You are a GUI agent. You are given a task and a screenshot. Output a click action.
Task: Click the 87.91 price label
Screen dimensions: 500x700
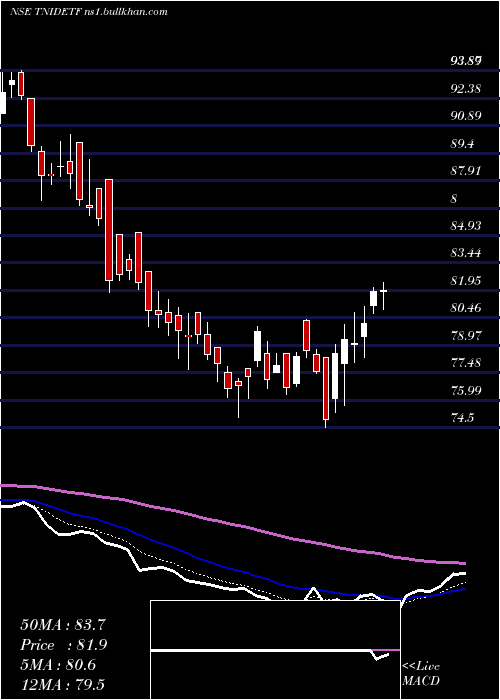tap(466, 171)
